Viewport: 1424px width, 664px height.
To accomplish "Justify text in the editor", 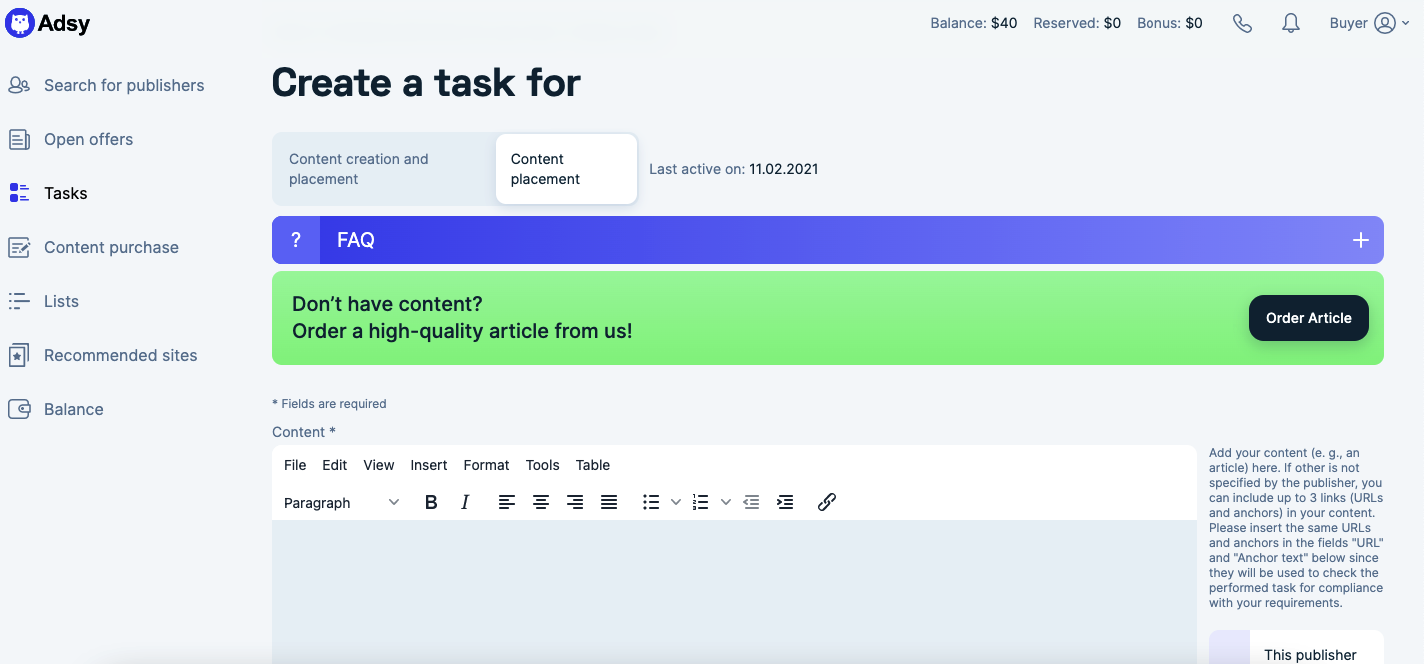I will (609, 502).
